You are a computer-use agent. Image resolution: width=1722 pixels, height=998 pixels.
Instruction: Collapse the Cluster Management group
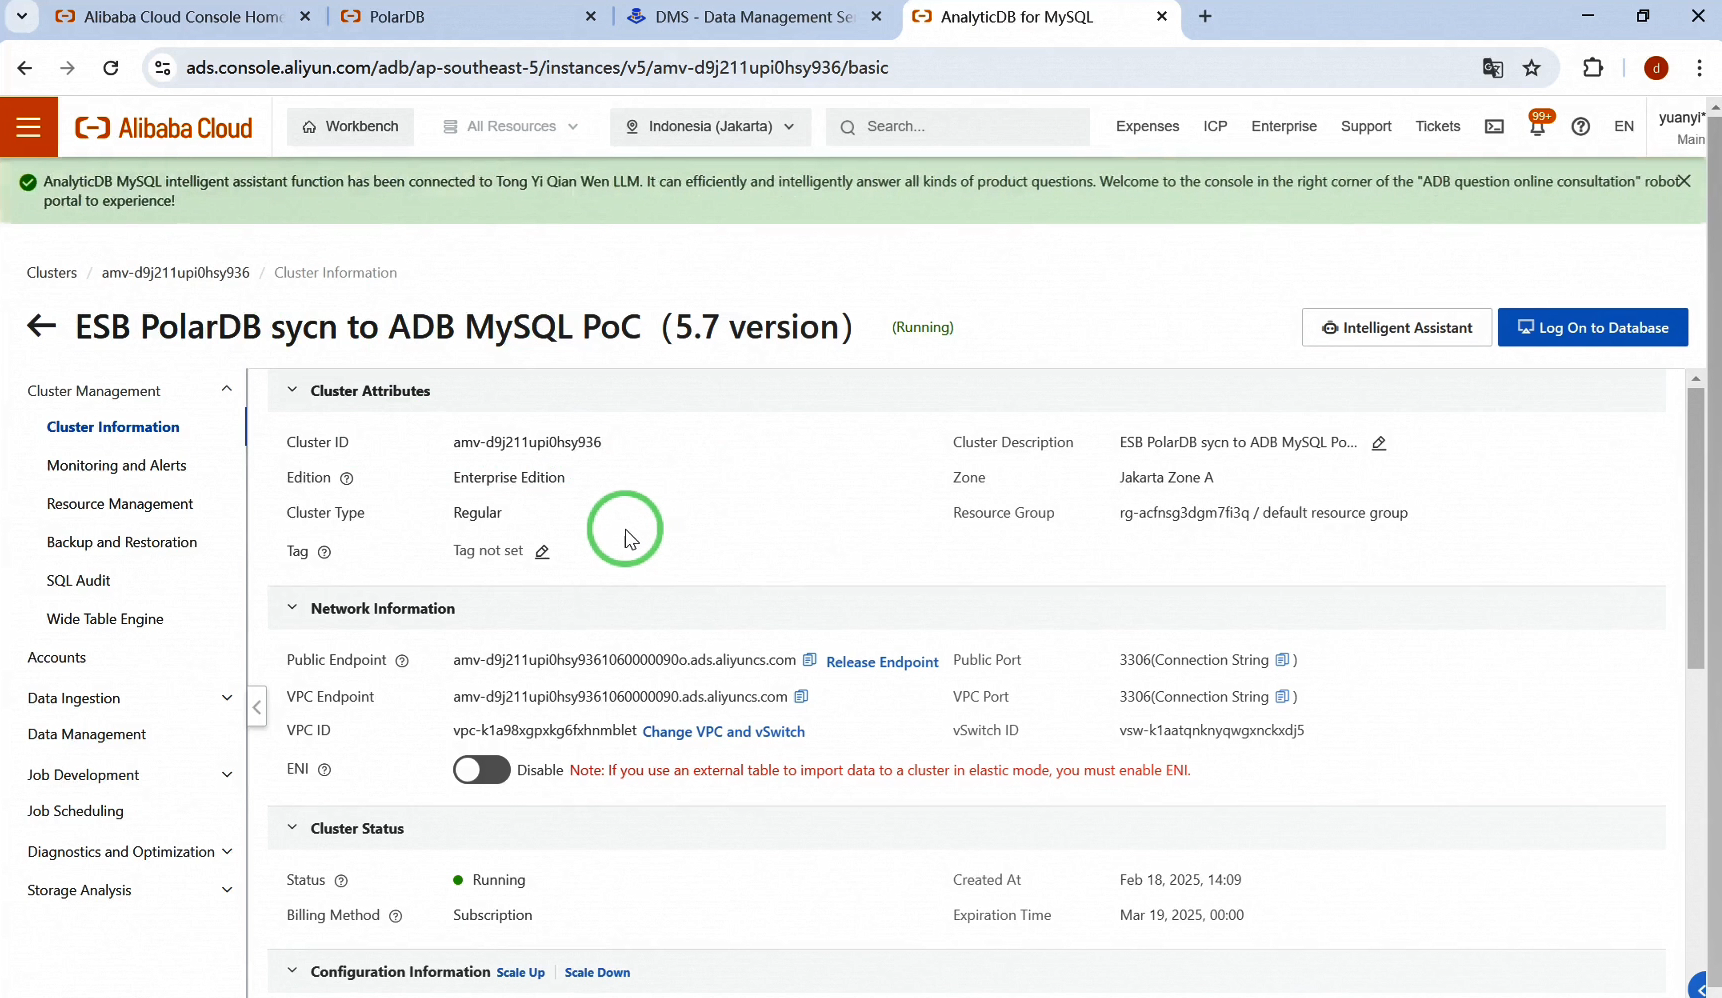coord(227,390)
